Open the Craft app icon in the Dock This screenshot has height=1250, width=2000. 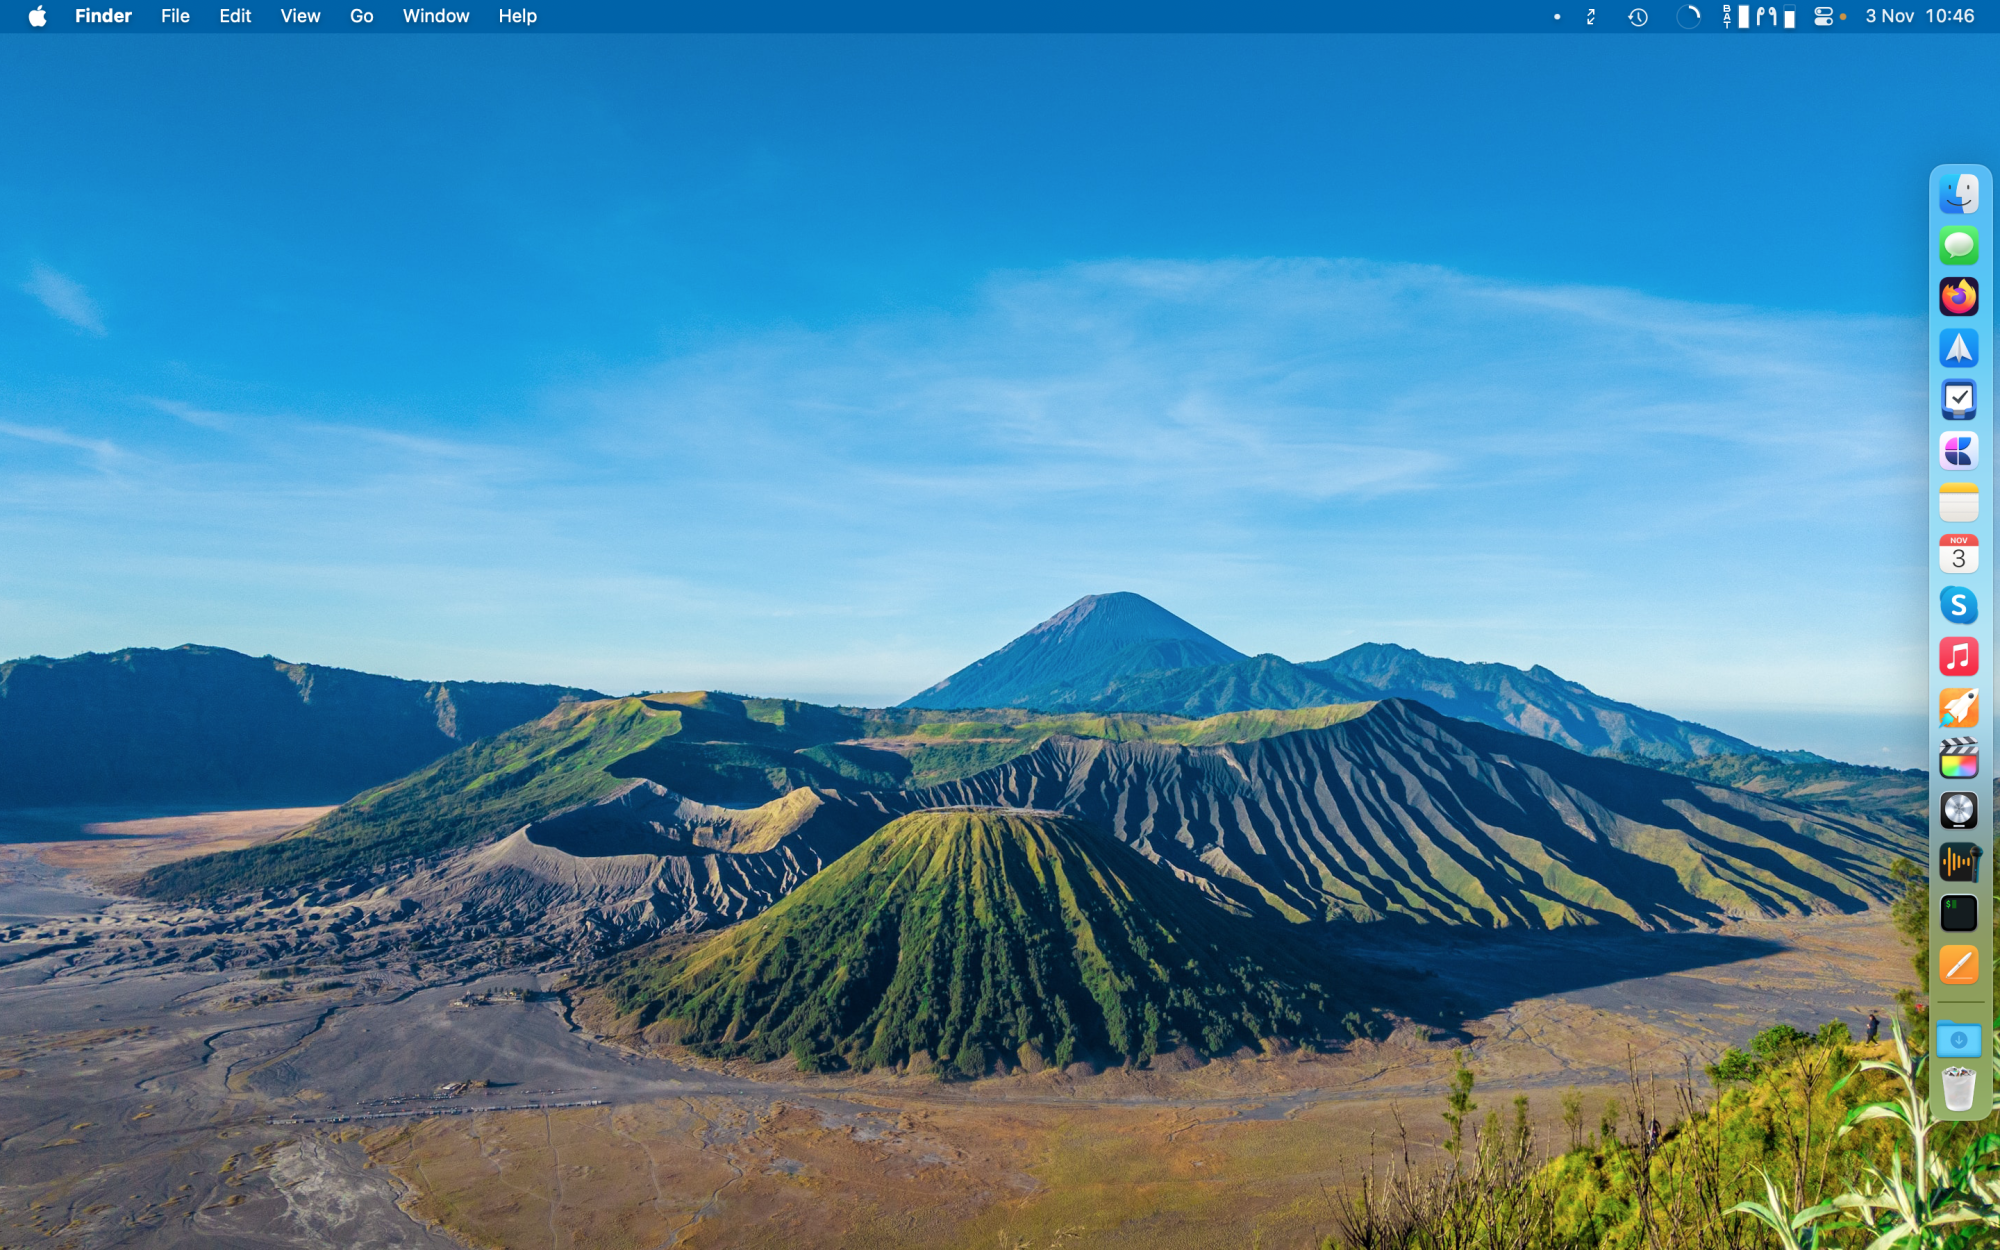(1958, 451)
